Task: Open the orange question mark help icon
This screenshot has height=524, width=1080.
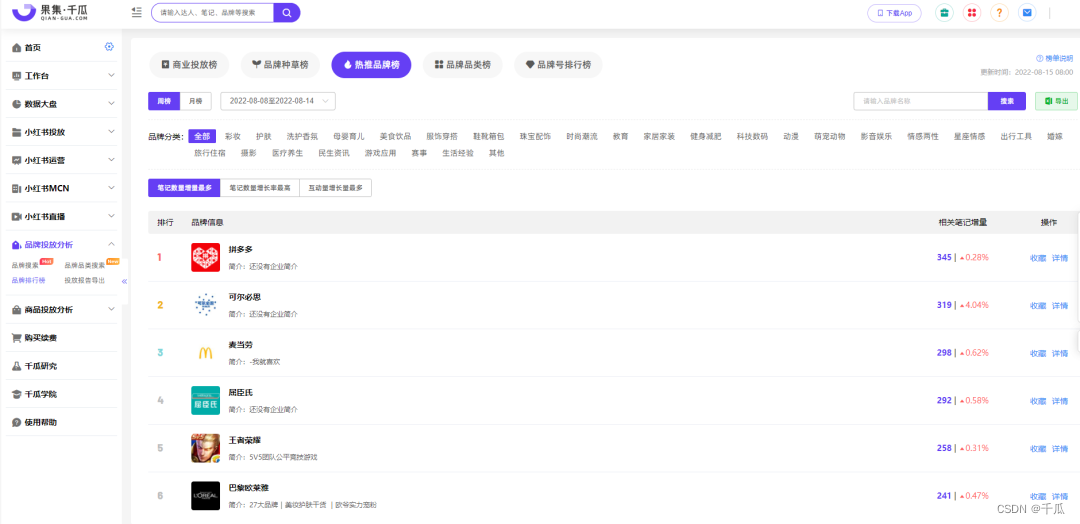Action: pyautogui.click(x=999, y=12)
